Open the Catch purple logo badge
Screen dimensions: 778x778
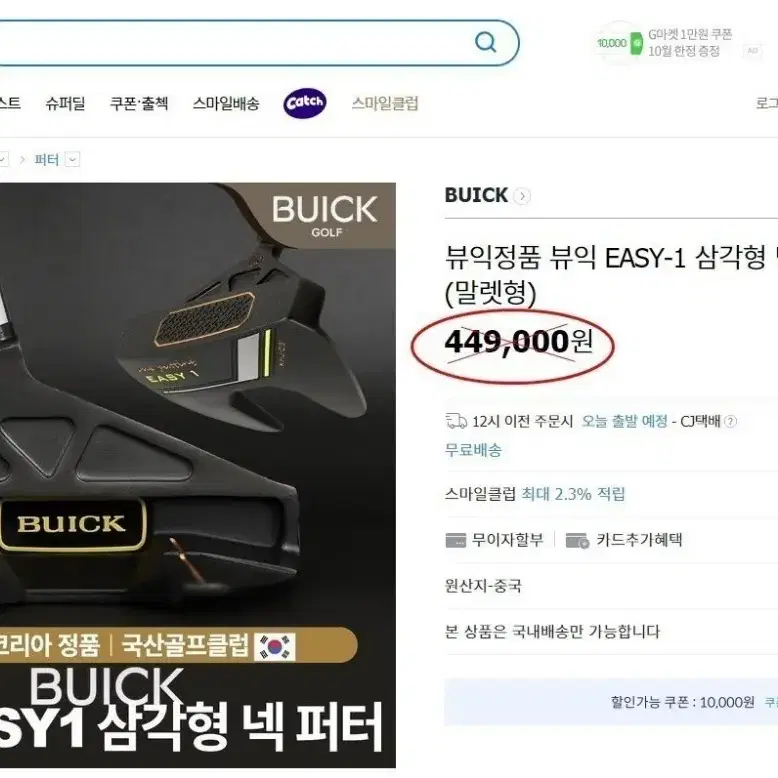[305, 103]
